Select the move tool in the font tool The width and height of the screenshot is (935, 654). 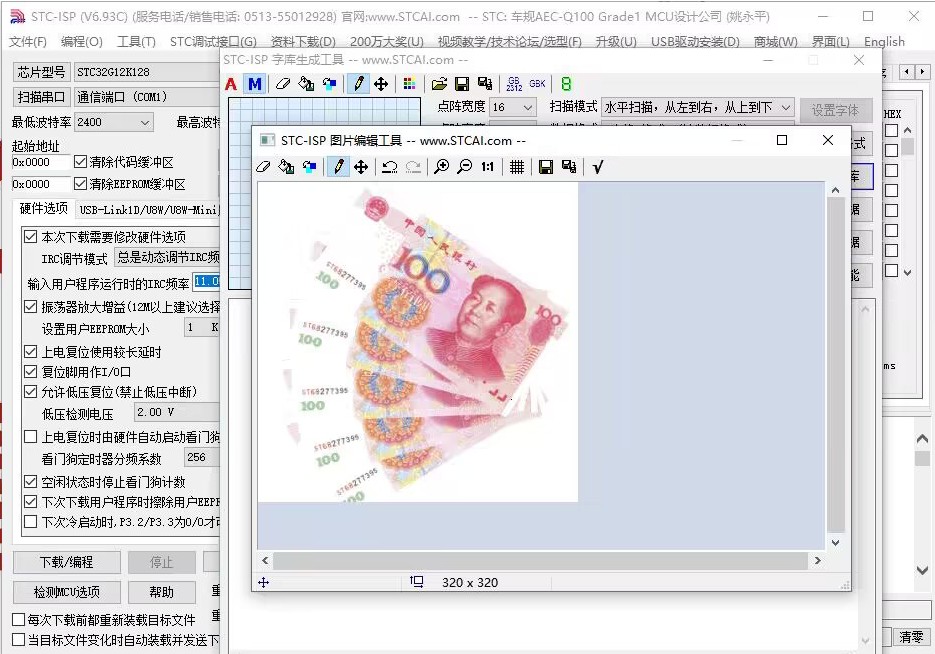381,84
